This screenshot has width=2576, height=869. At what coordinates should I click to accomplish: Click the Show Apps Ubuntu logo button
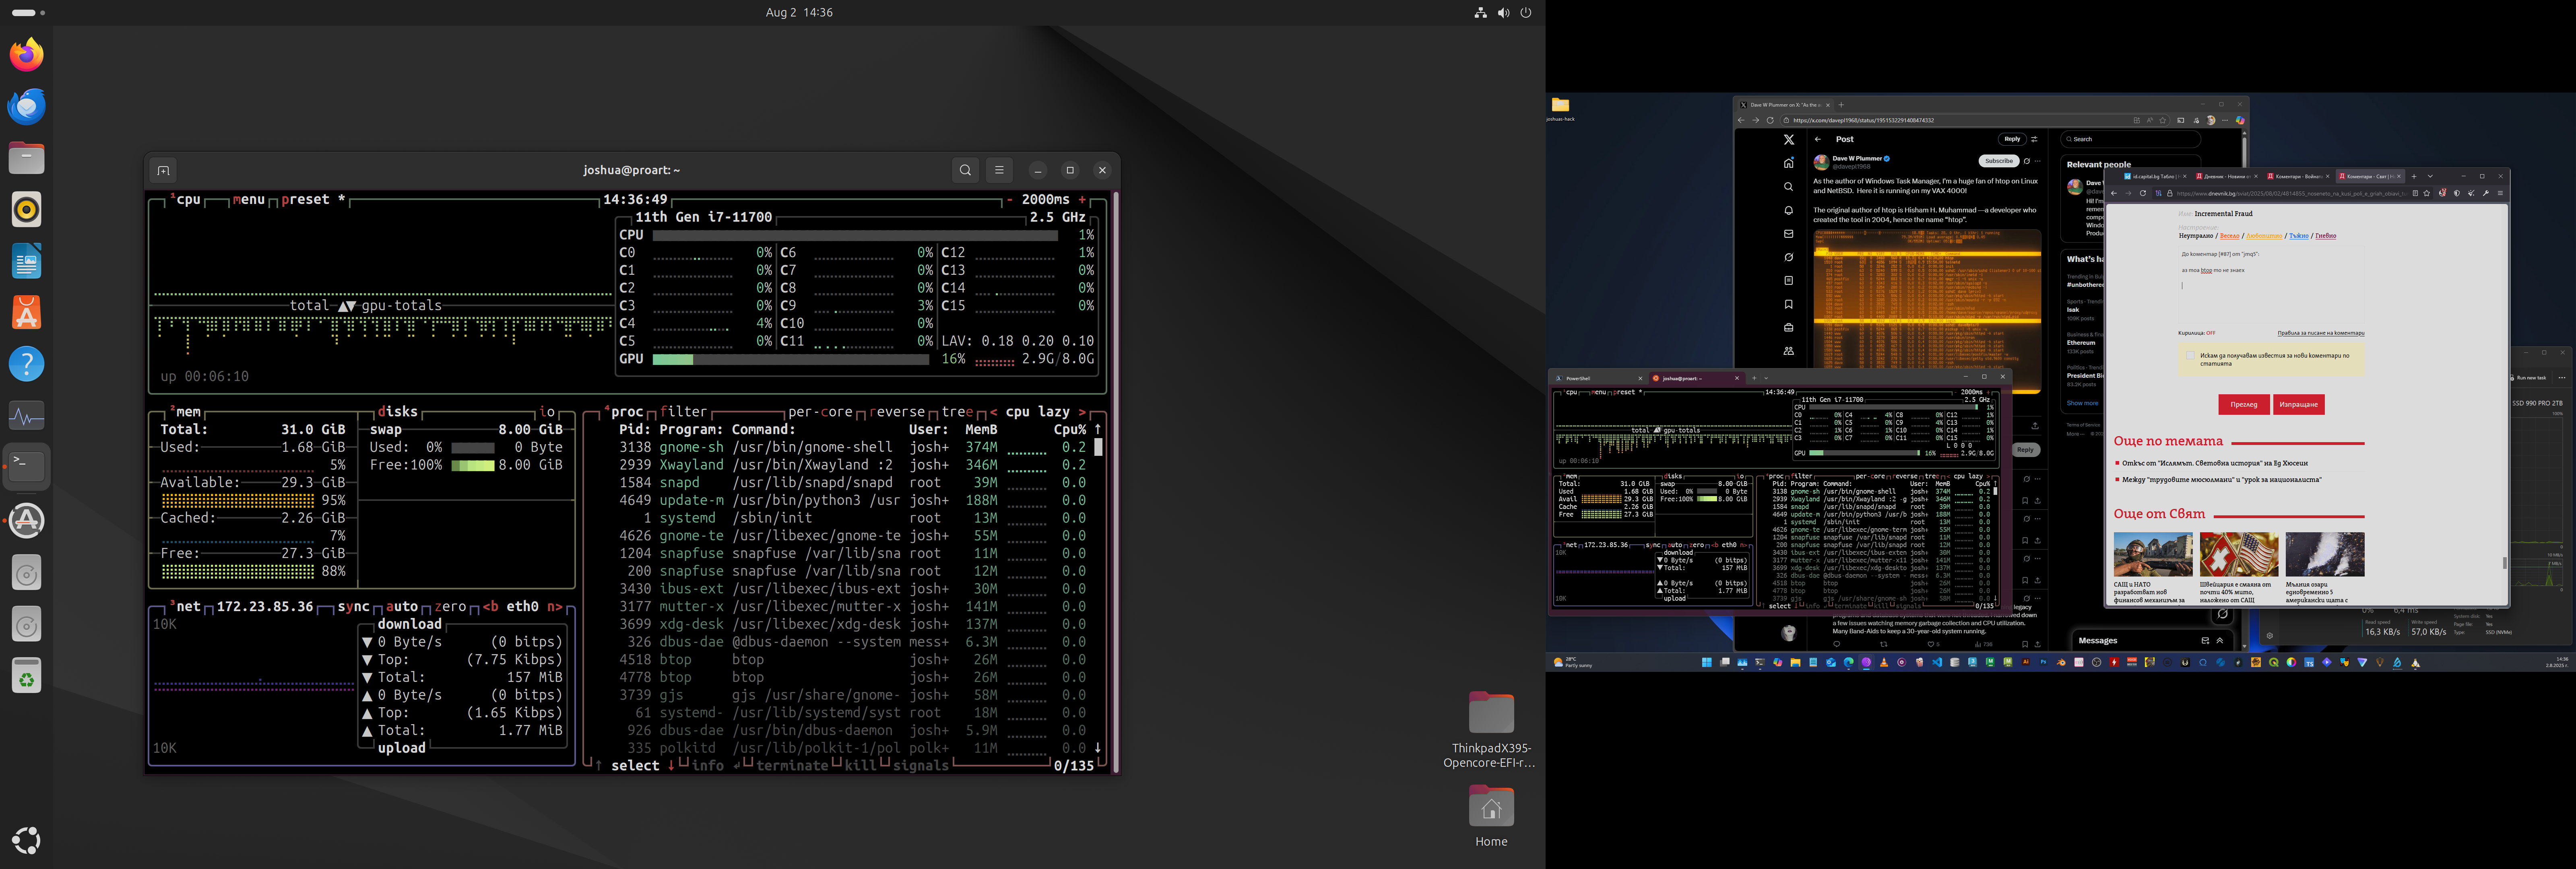tap(27, 840)
